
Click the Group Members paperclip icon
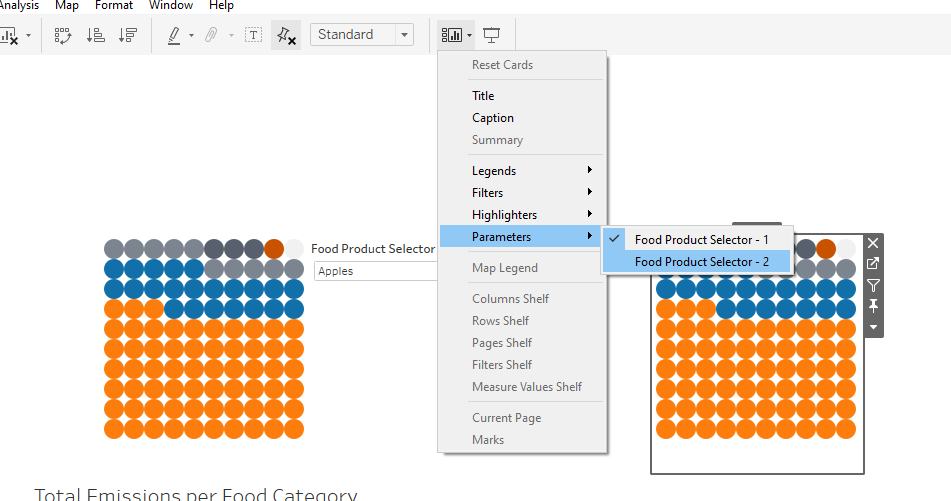click(x=211, y=35)
